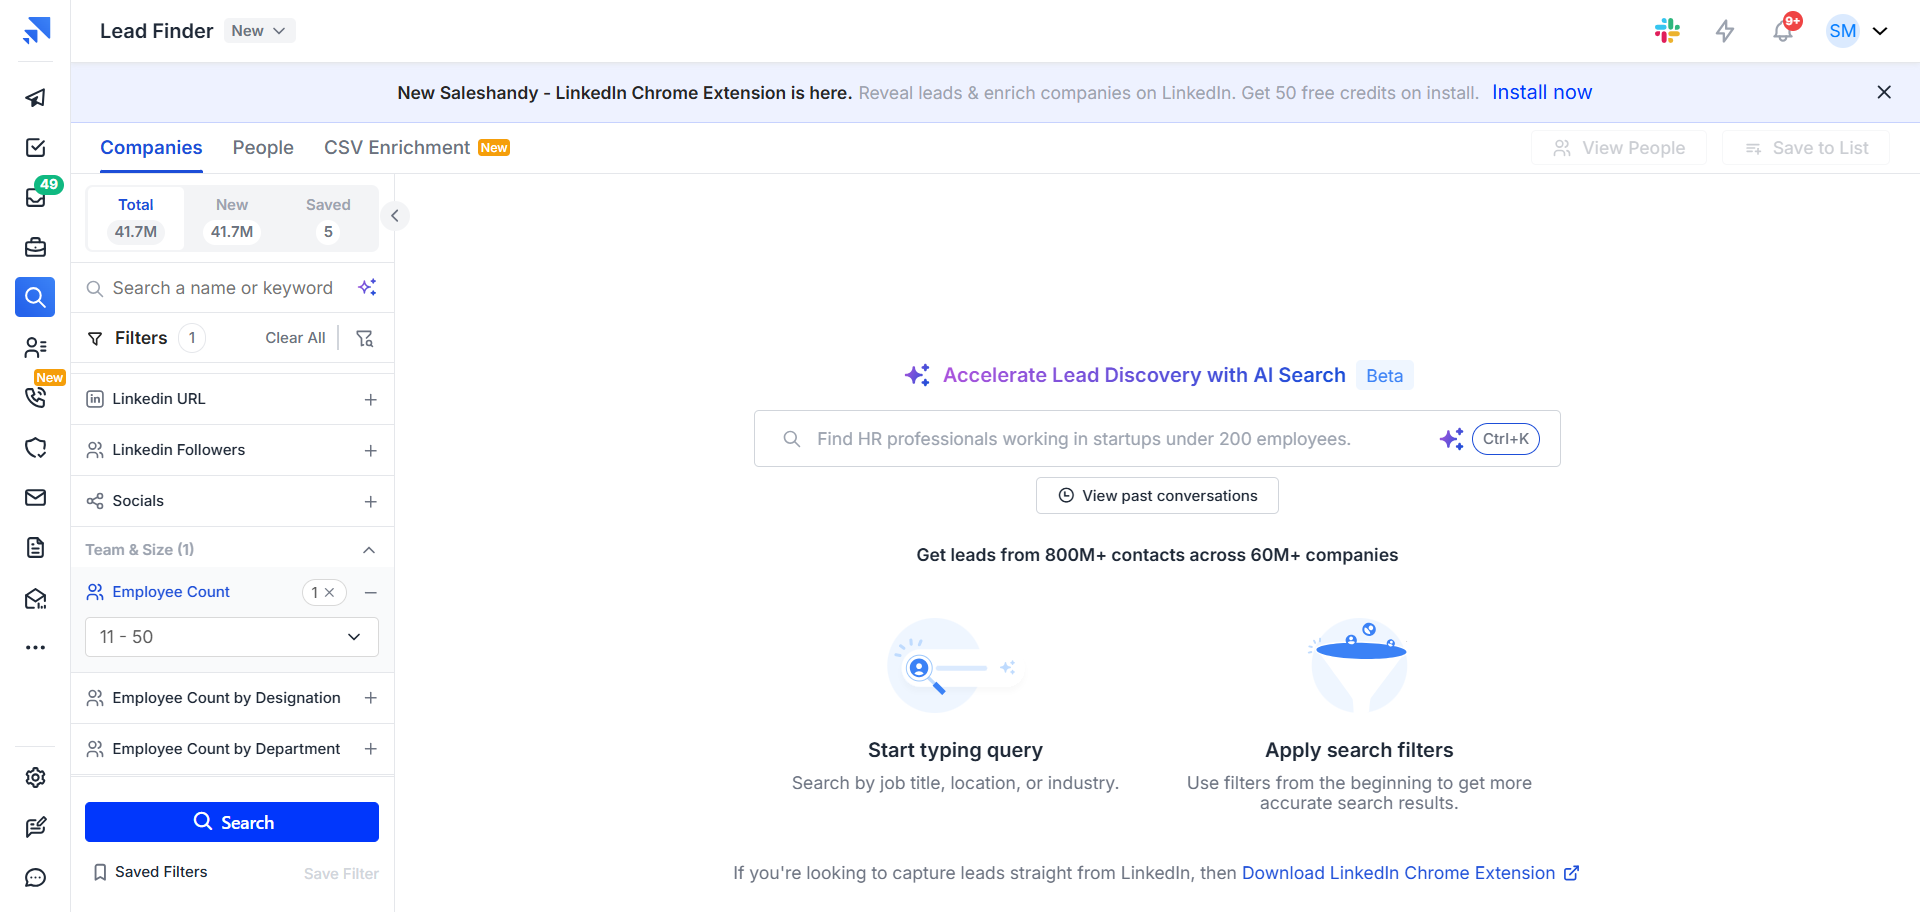This screenshot has height=912, width=1920.
Task: Open the three-dots more menu in sidebar
Action: (36, 648)
